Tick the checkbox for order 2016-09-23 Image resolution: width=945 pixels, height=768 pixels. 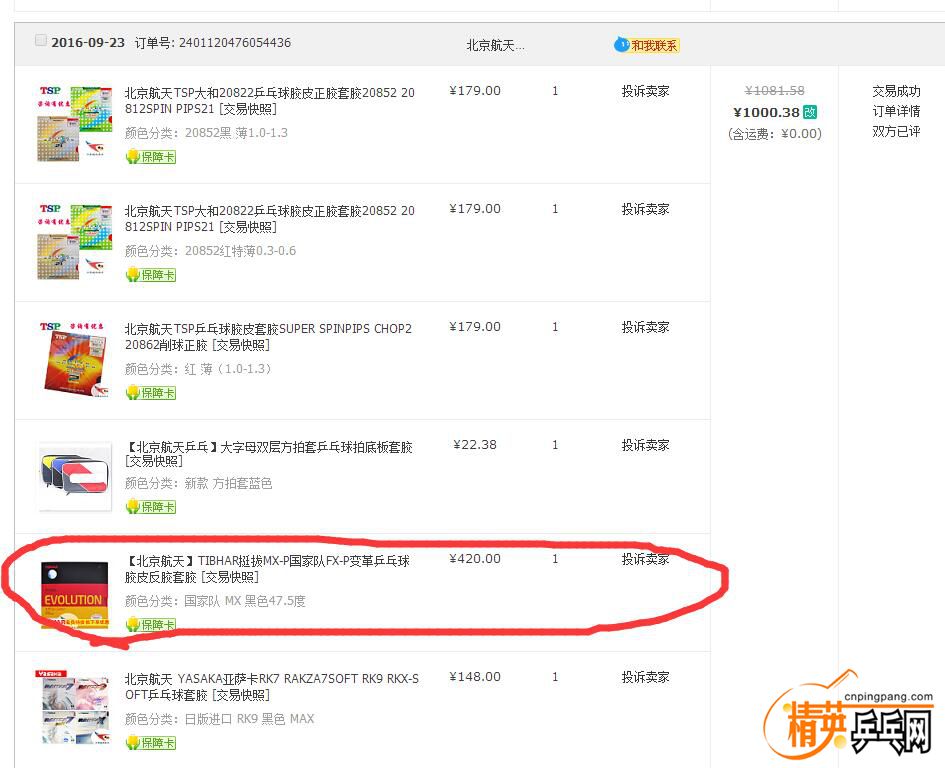click(x=40, y=40)
